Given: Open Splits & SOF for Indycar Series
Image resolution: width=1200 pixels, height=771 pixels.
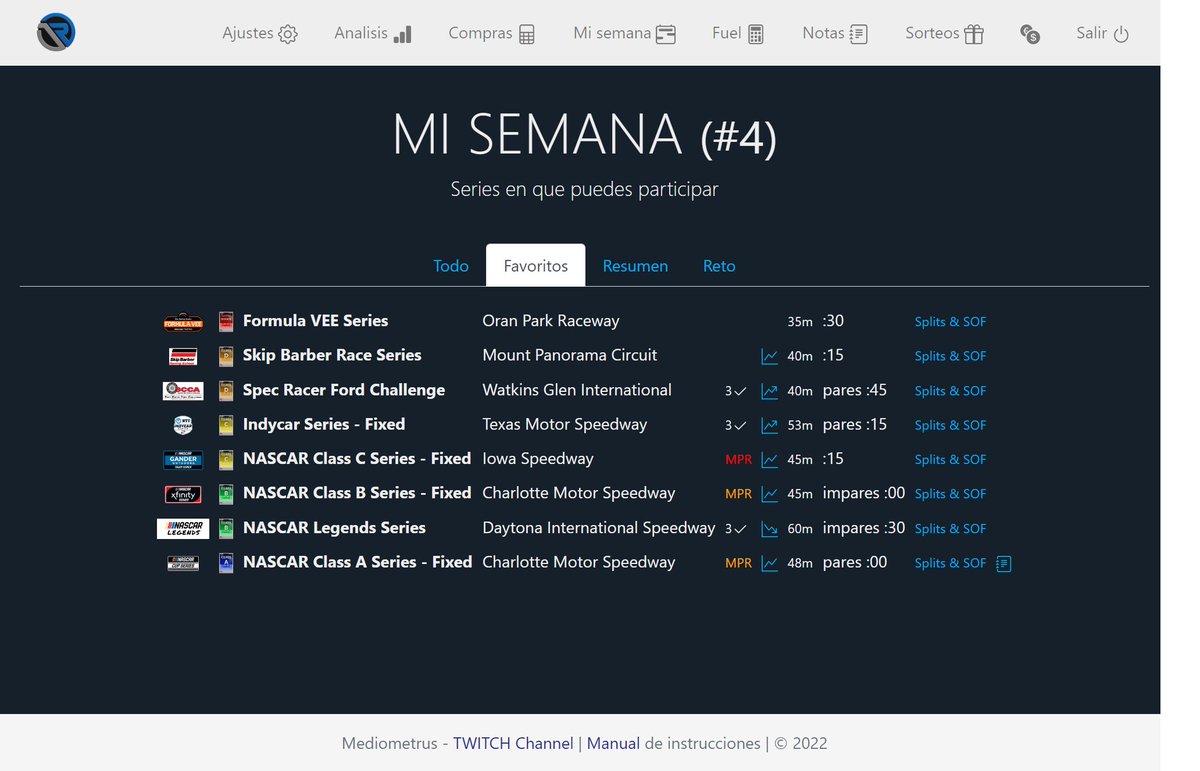Looking at the screenshot, I should click(x=950, y=425).
